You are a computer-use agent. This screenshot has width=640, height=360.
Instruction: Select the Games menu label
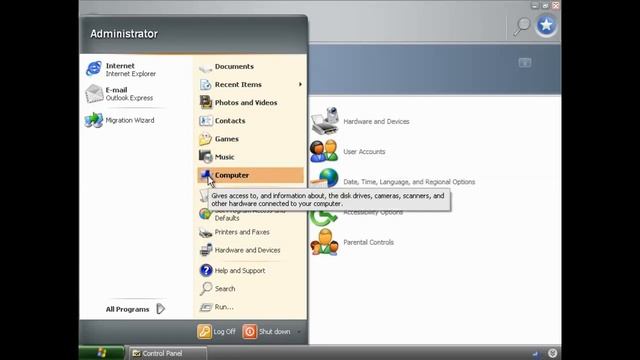point(227,139)
